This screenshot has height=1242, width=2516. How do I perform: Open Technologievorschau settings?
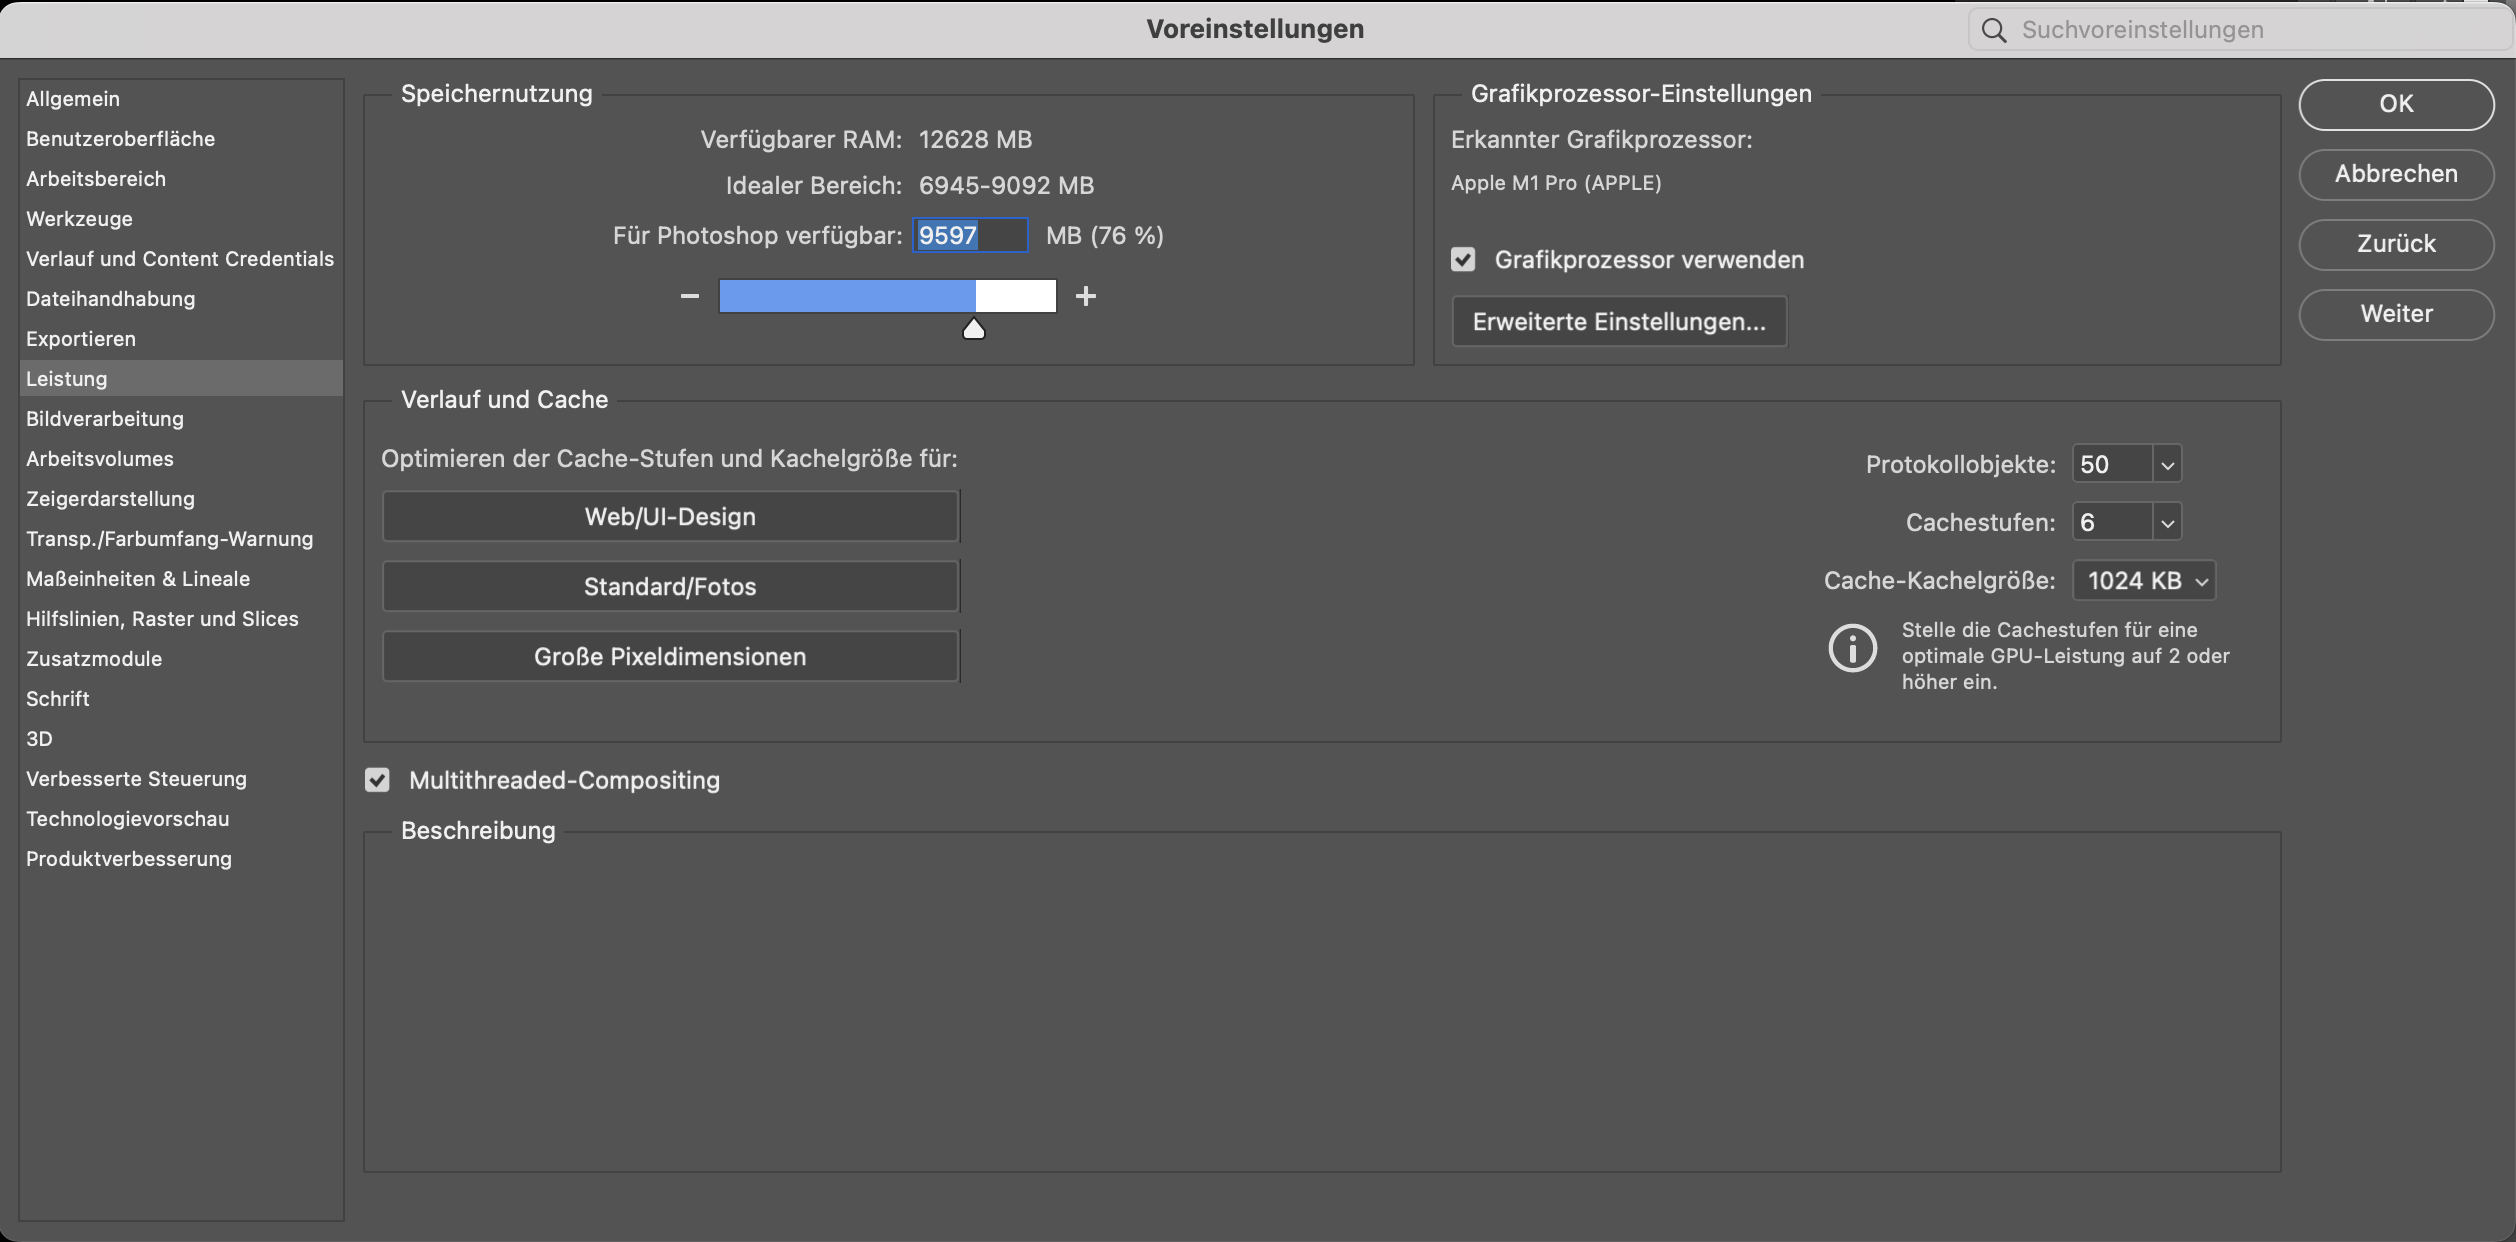181,819
